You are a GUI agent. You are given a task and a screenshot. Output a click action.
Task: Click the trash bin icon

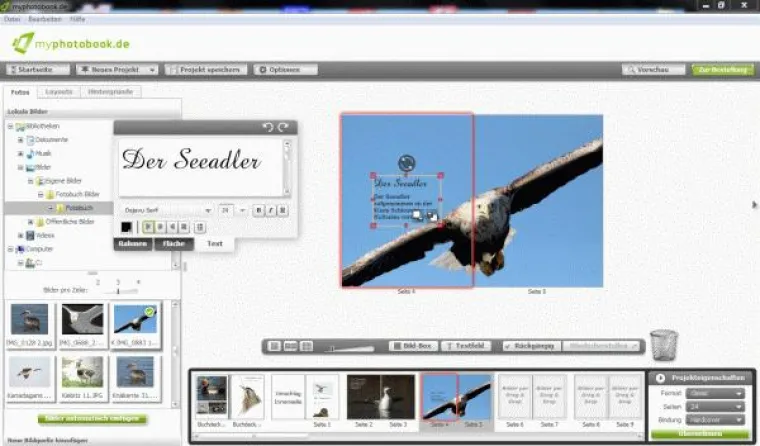pos(663,346)
